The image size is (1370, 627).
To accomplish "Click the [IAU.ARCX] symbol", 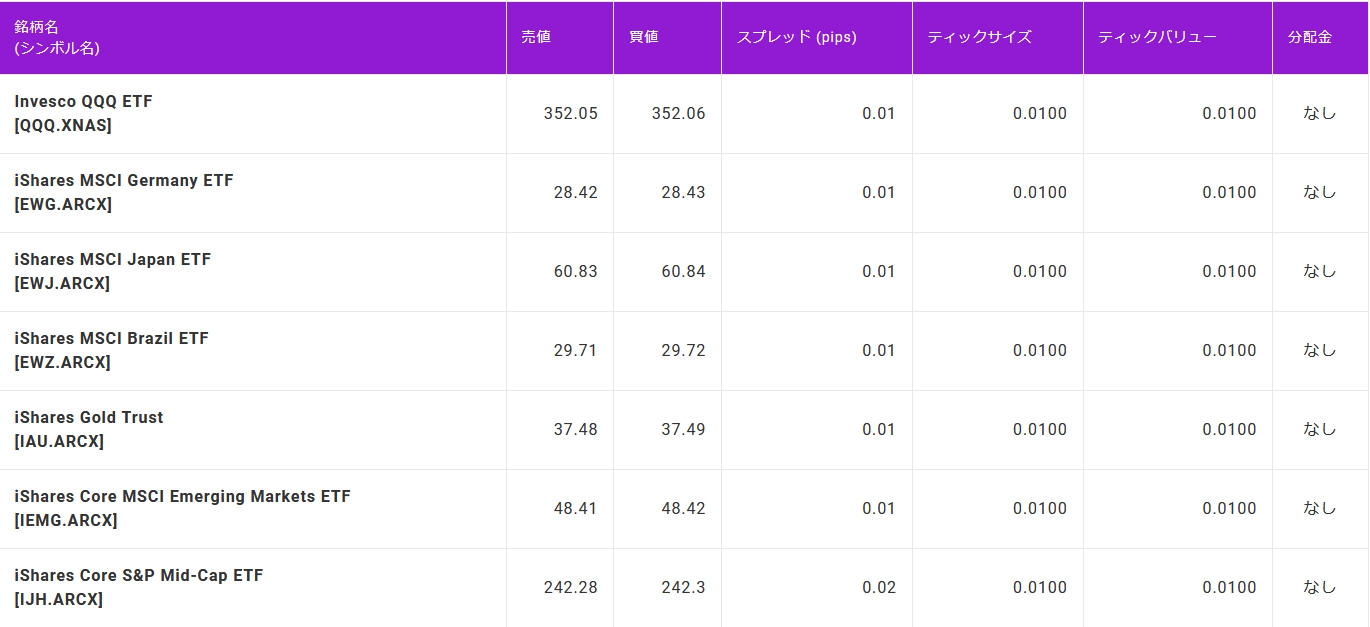I will pos(59,441).
